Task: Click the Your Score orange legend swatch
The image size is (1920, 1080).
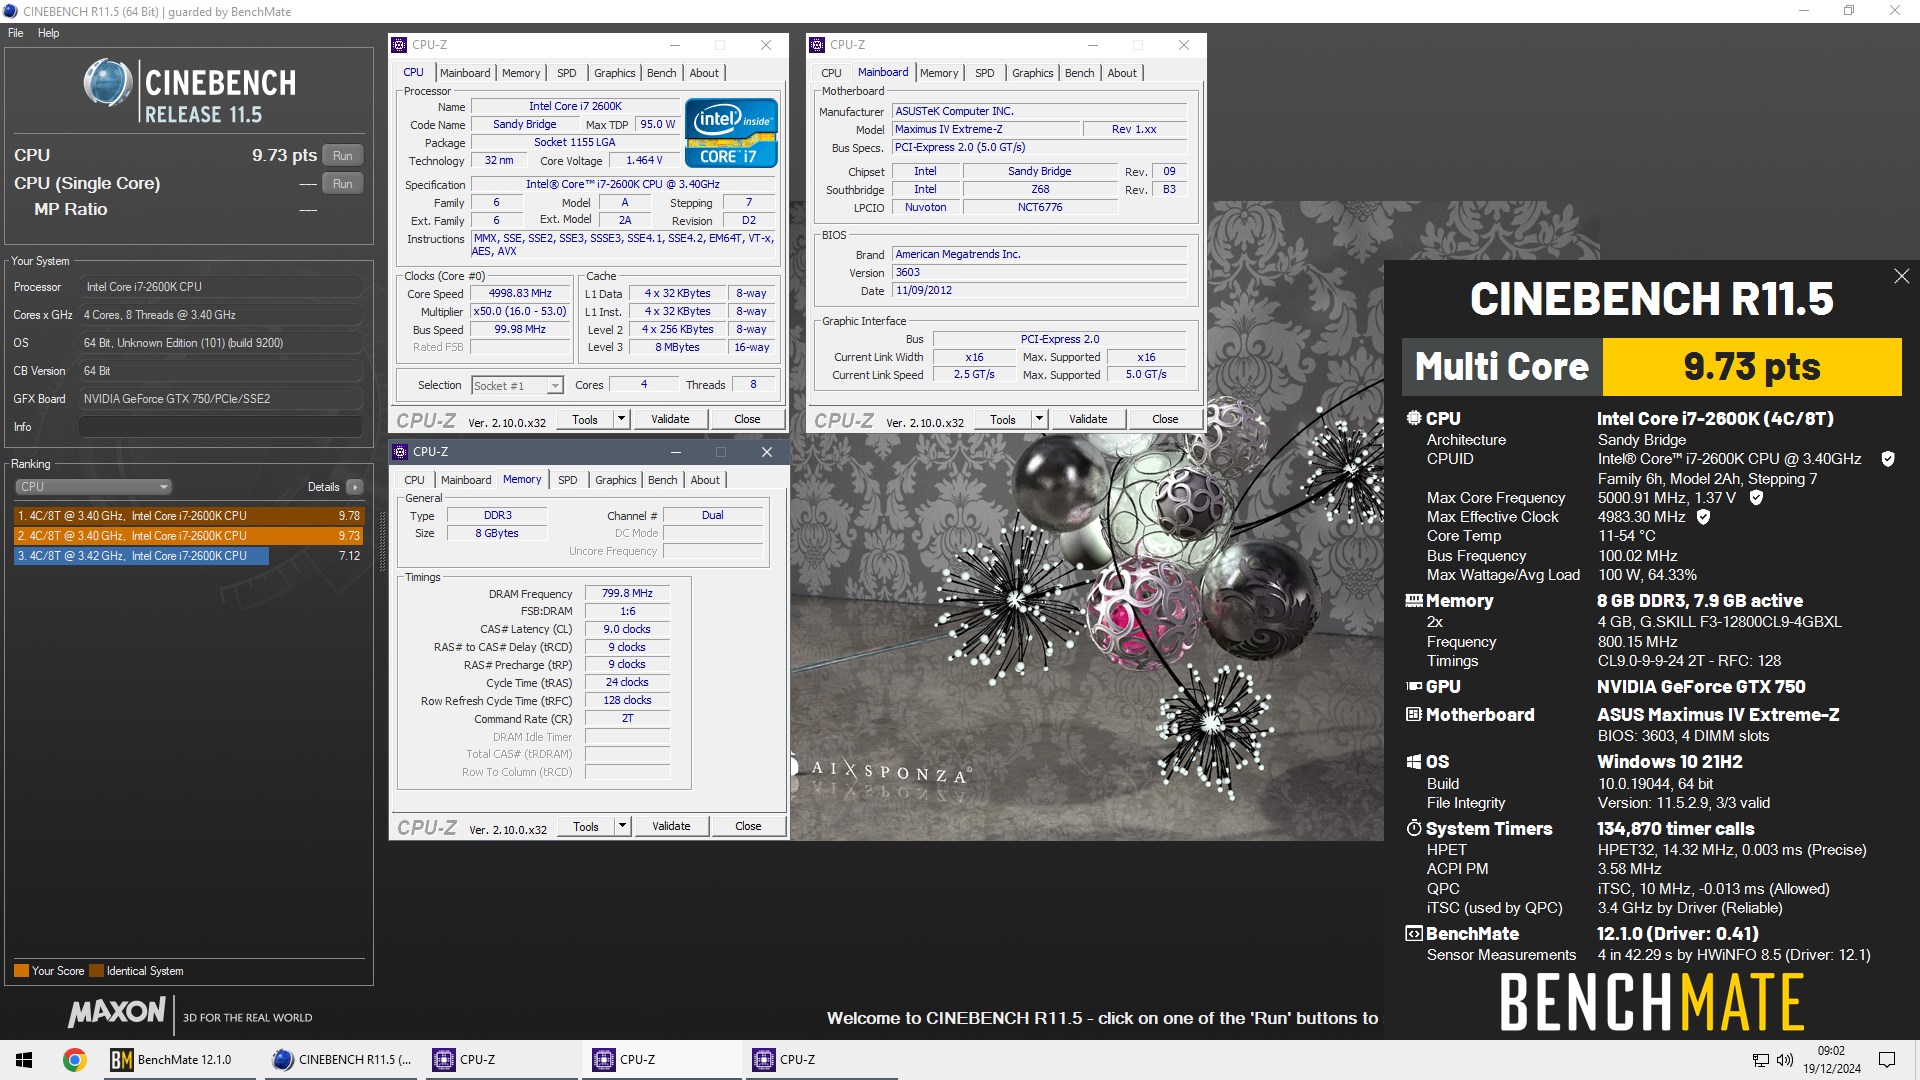Action: [x=21, y=971]
